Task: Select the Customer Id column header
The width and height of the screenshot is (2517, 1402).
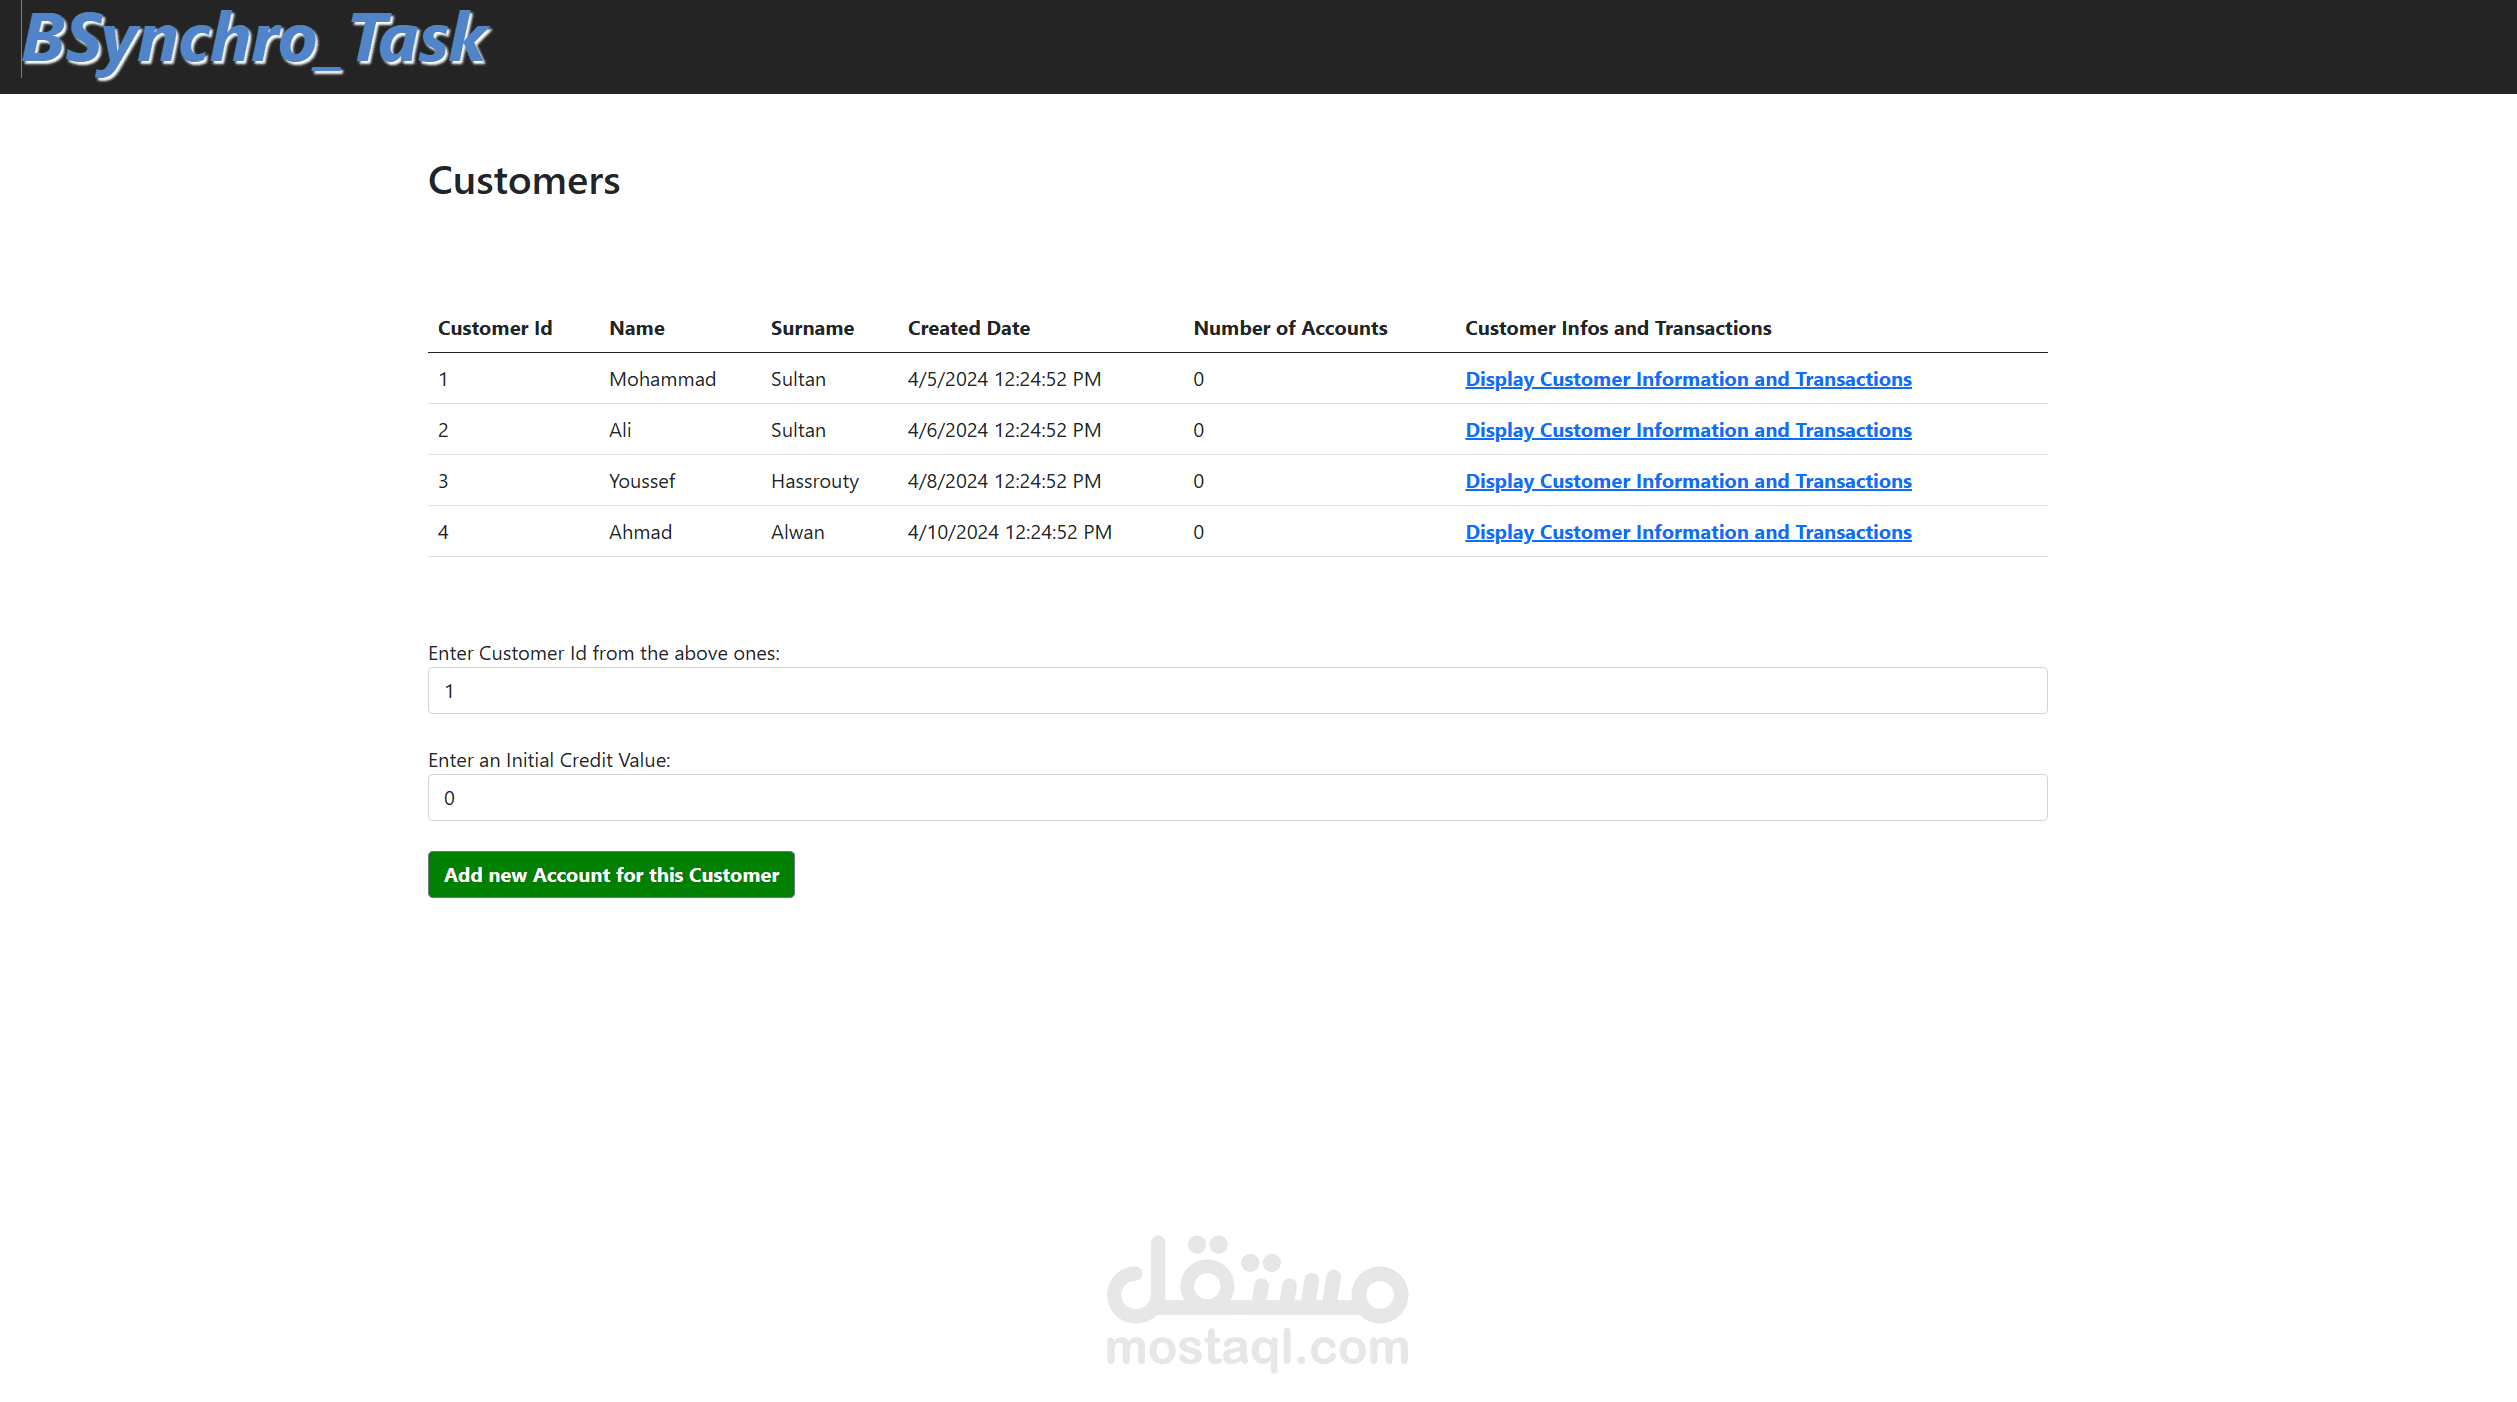Action: (495, 327)
